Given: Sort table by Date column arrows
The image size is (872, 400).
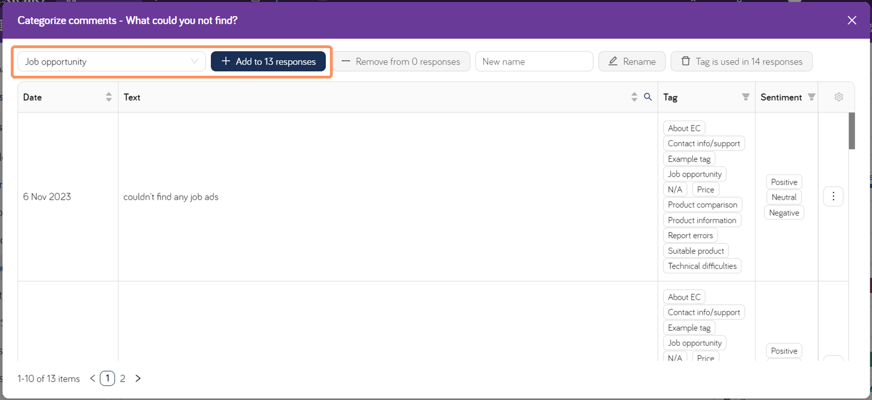Looking at the screenshot, I should click(x=108, y=97).
